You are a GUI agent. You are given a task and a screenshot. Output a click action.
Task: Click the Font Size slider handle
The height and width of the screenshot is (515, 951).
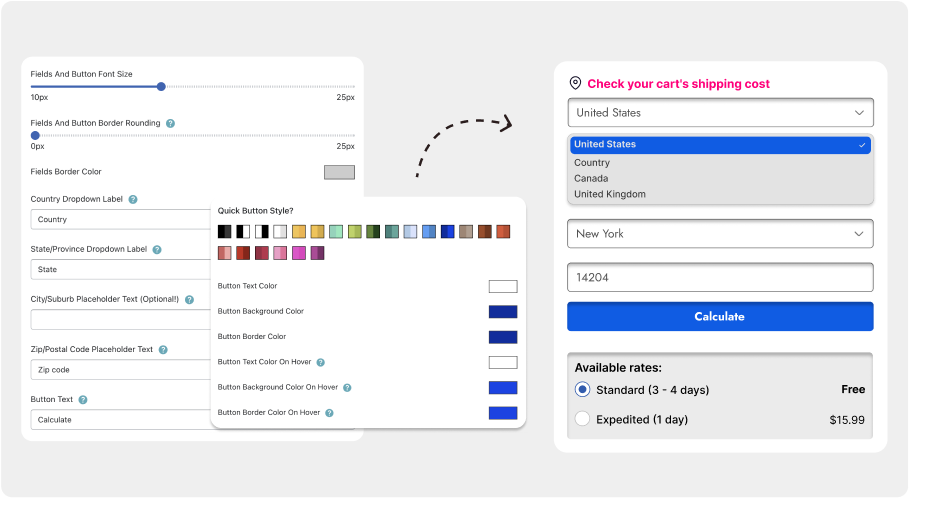click(x=161, y=87)
